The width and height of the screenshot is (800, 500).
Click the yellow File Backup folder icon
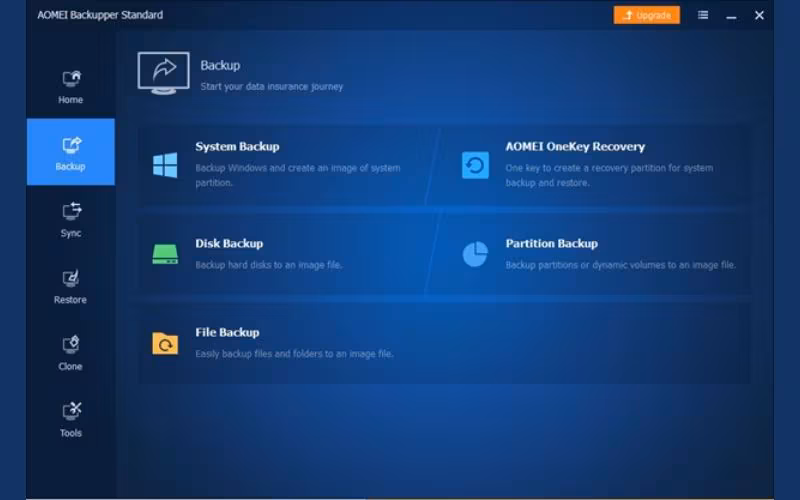click(165, 343)
